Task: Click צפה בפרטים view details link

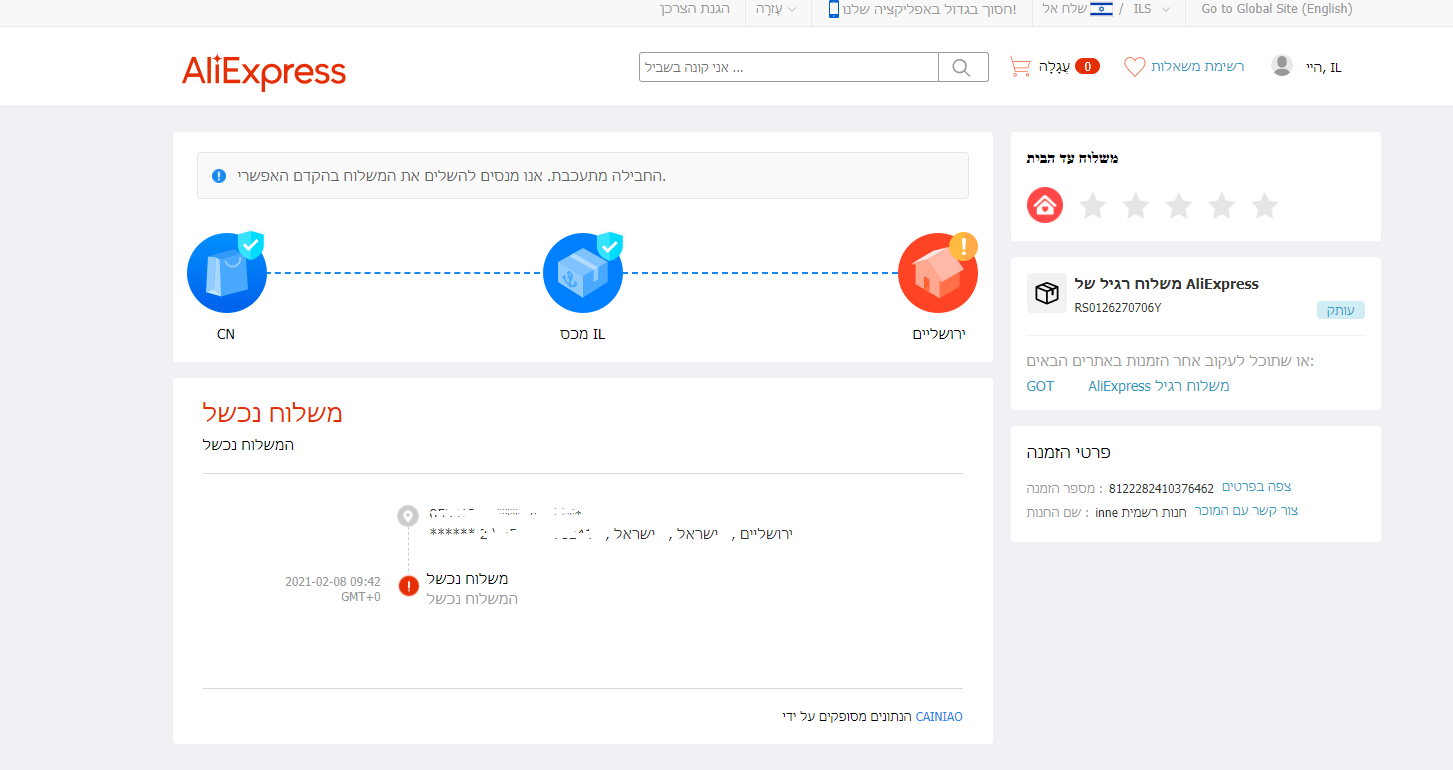Action: coord(1257,487)
